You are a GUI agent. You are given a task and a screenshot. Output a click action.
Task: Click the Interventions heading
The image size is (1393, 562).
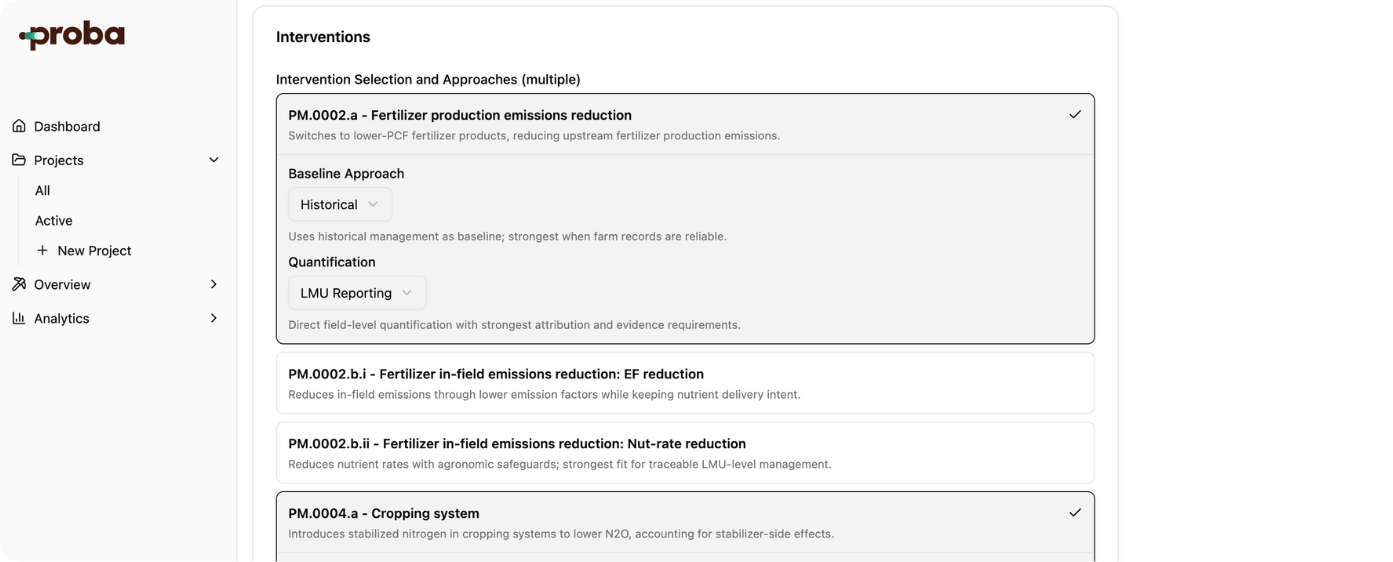click(x=323, y=37)
